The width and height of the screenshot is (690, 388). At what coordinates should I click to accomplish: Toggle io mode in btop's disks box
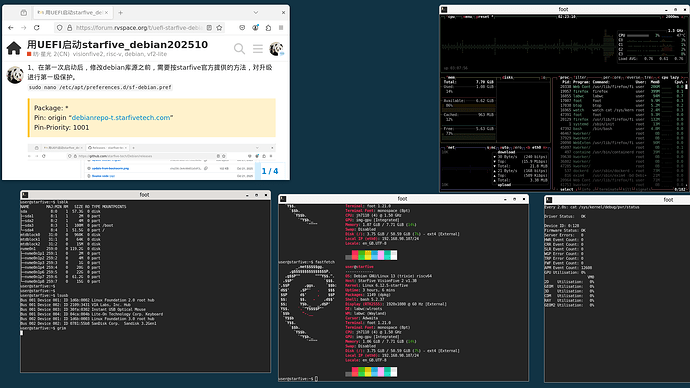tap(543, 77)
